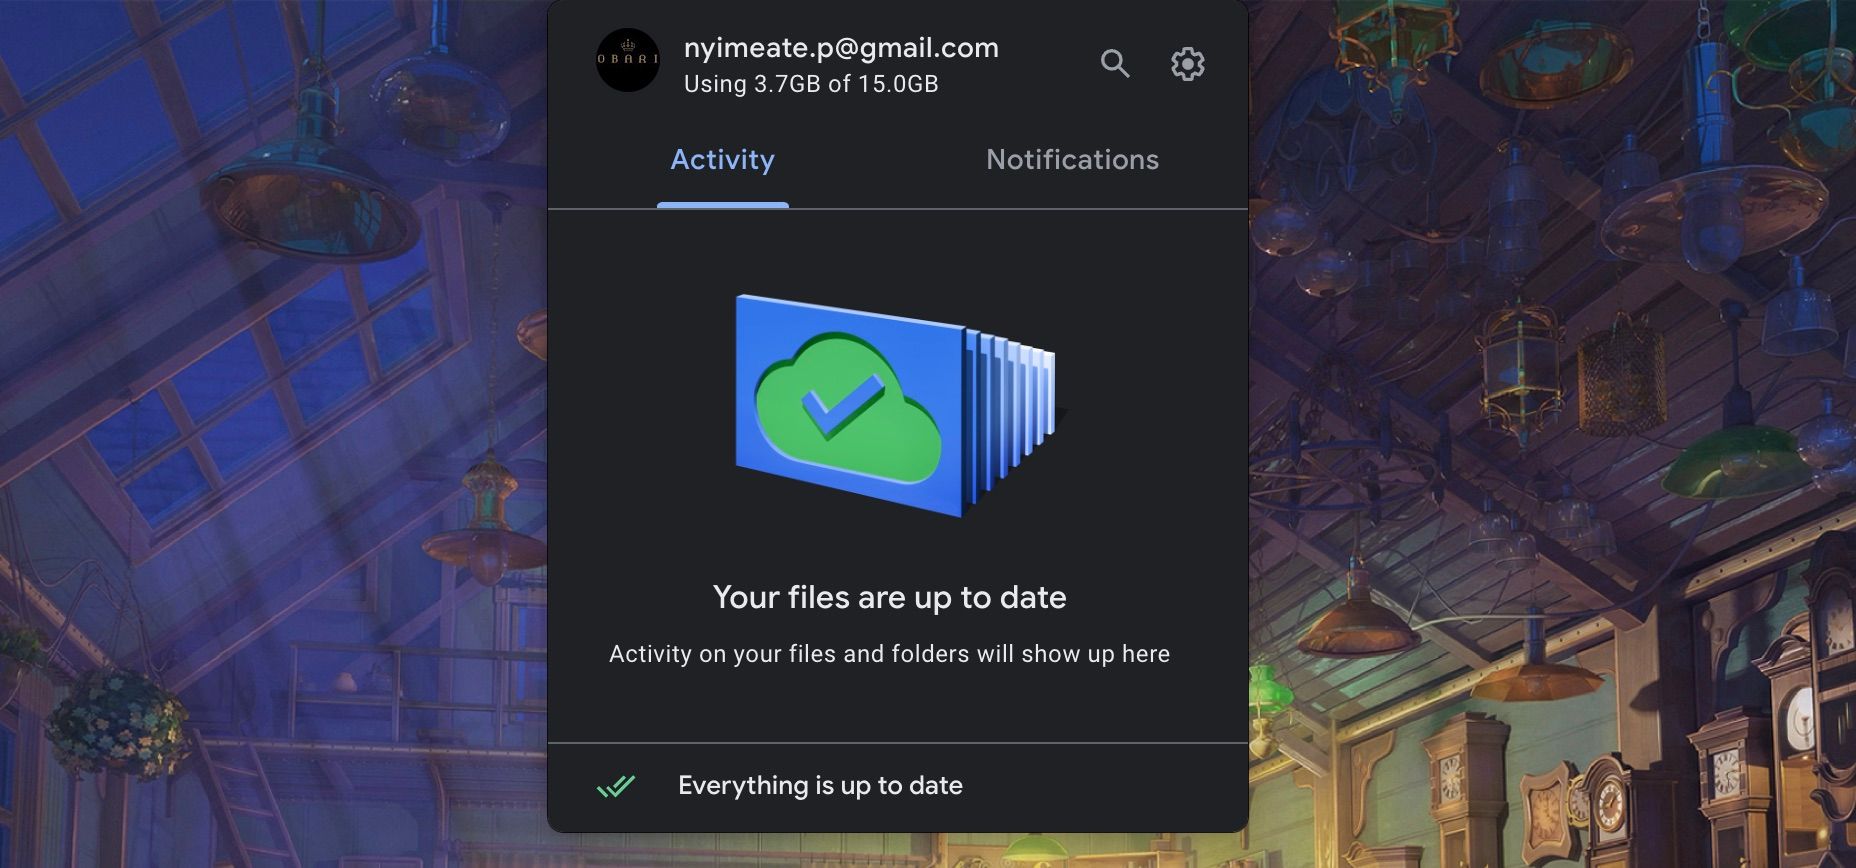The image size is (1856, 868).
Task: Click 'Everything is up to date' status text
Action: click(x=820, y=785)
